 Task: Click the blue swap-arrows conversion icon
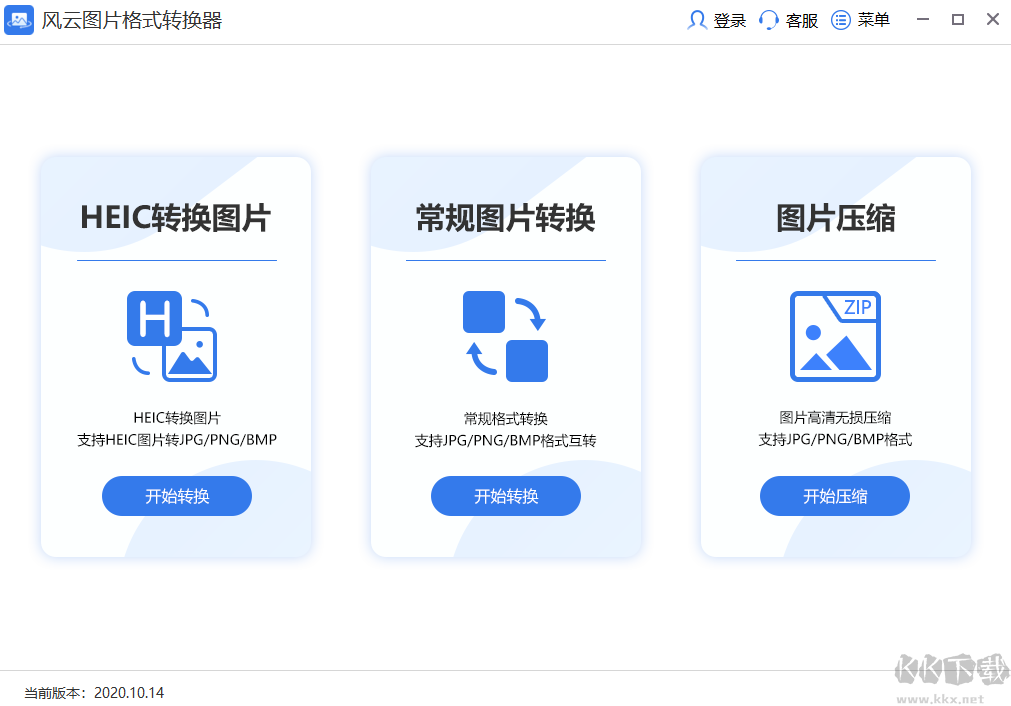point(505,337)
